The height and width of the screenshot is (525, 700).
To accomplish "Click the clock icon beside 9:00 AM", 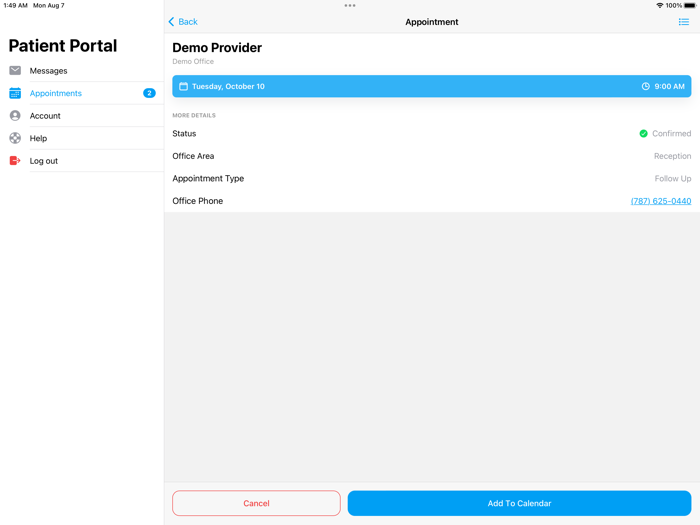I will 646,86.
